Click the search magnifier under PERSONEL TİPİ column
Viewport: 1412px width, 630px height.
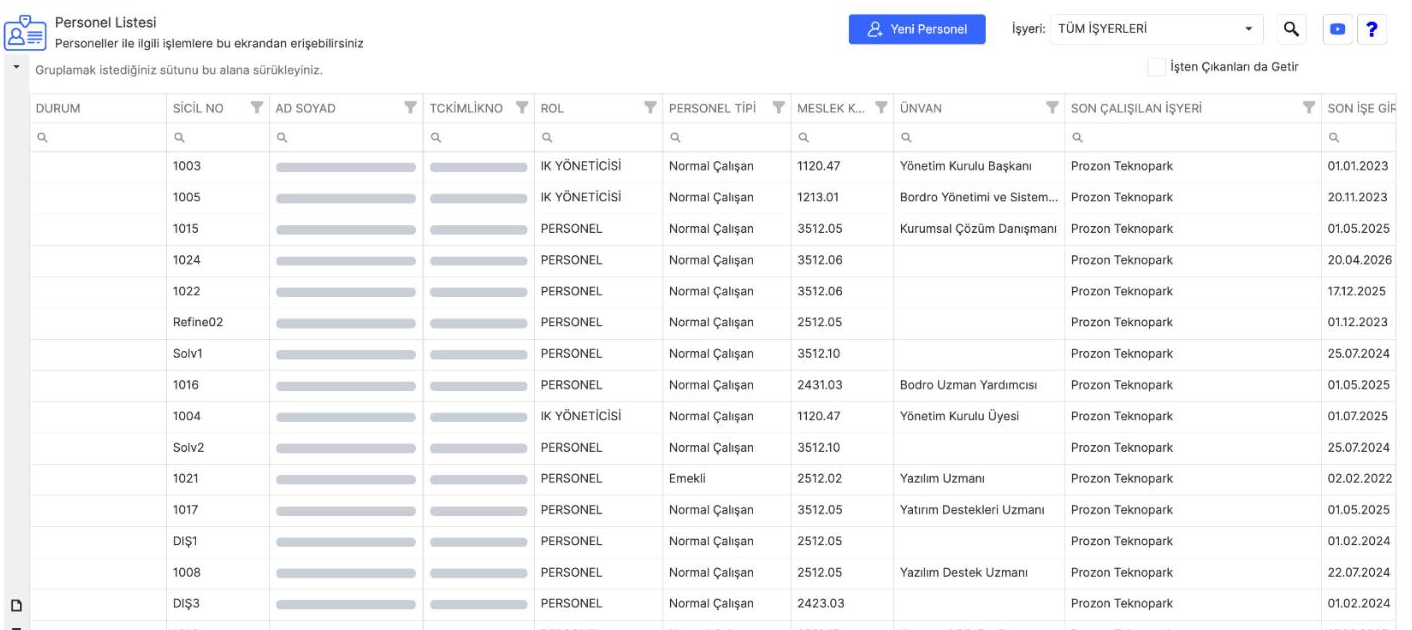(x=675, y=137)
